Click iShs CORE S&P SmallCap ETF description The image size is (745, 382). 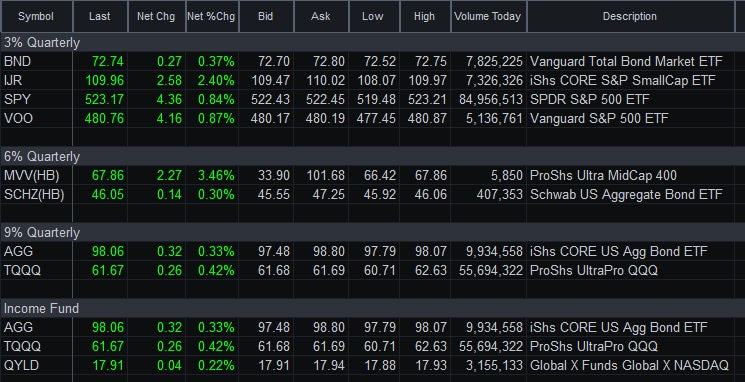(x=622, y=80)
